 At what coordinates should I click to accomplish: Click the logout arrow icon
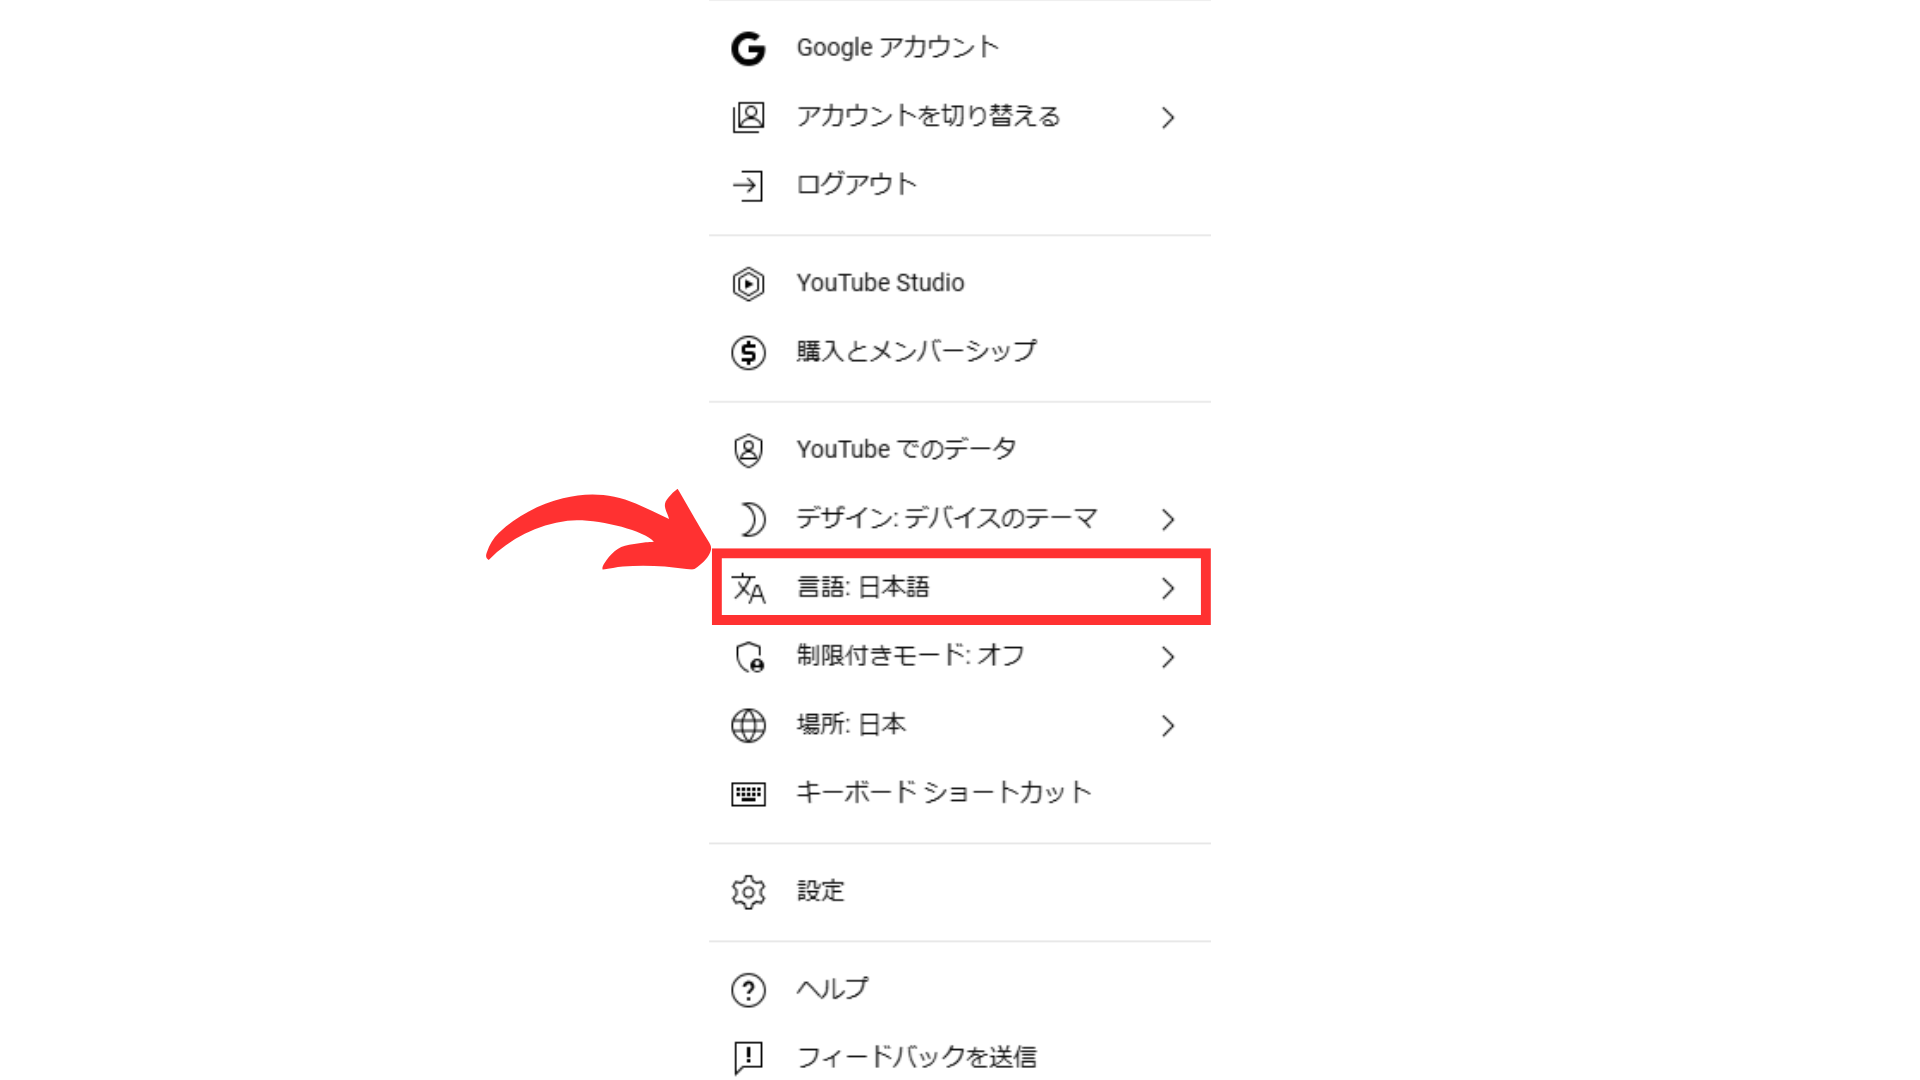(x=748, y=186)
